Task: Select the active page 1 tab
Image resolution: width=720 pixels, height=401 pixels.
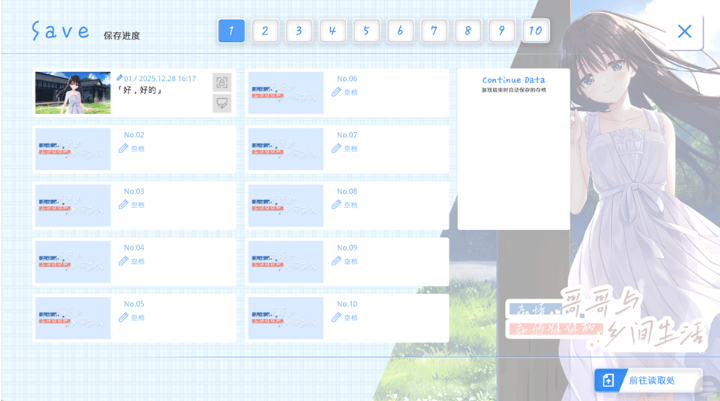Action: tap(231, 31)
